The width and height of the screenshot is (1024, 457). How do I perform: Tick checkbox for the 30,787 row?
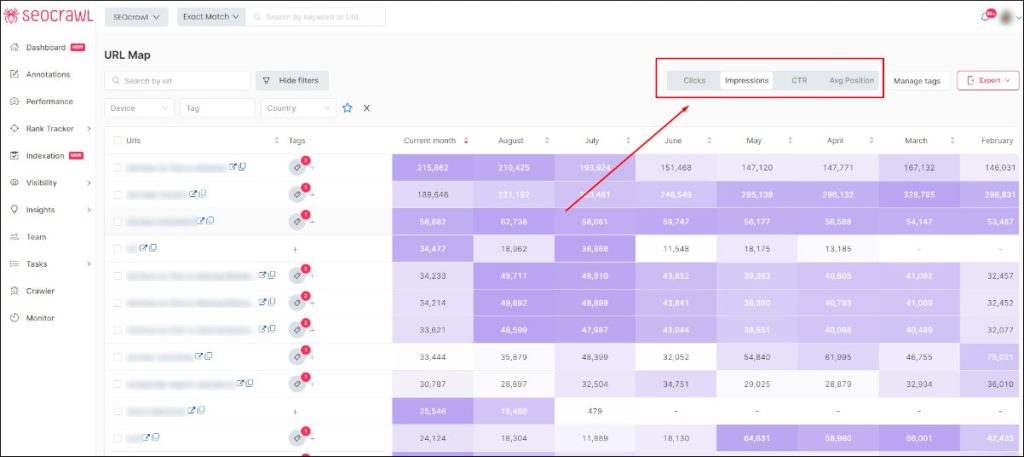click(x=118, y=385)
